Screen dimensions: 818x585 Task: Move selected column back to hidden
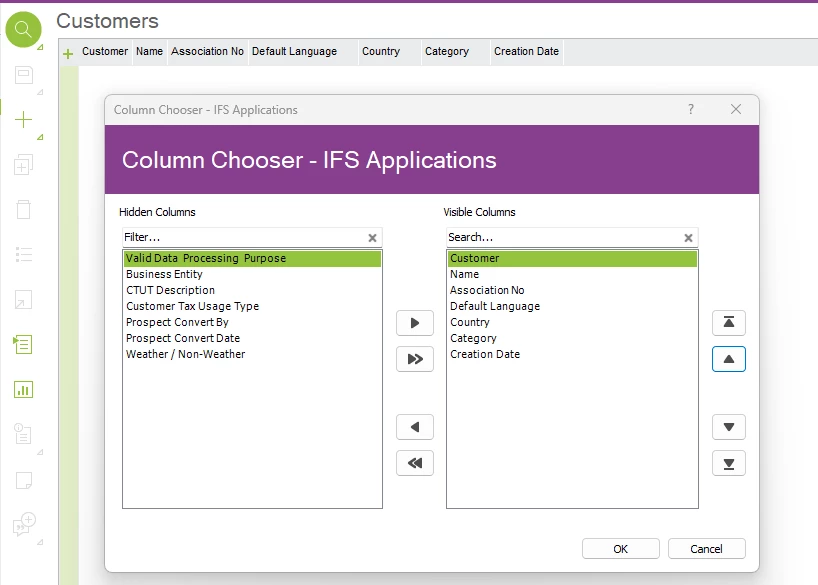(415, 427)
